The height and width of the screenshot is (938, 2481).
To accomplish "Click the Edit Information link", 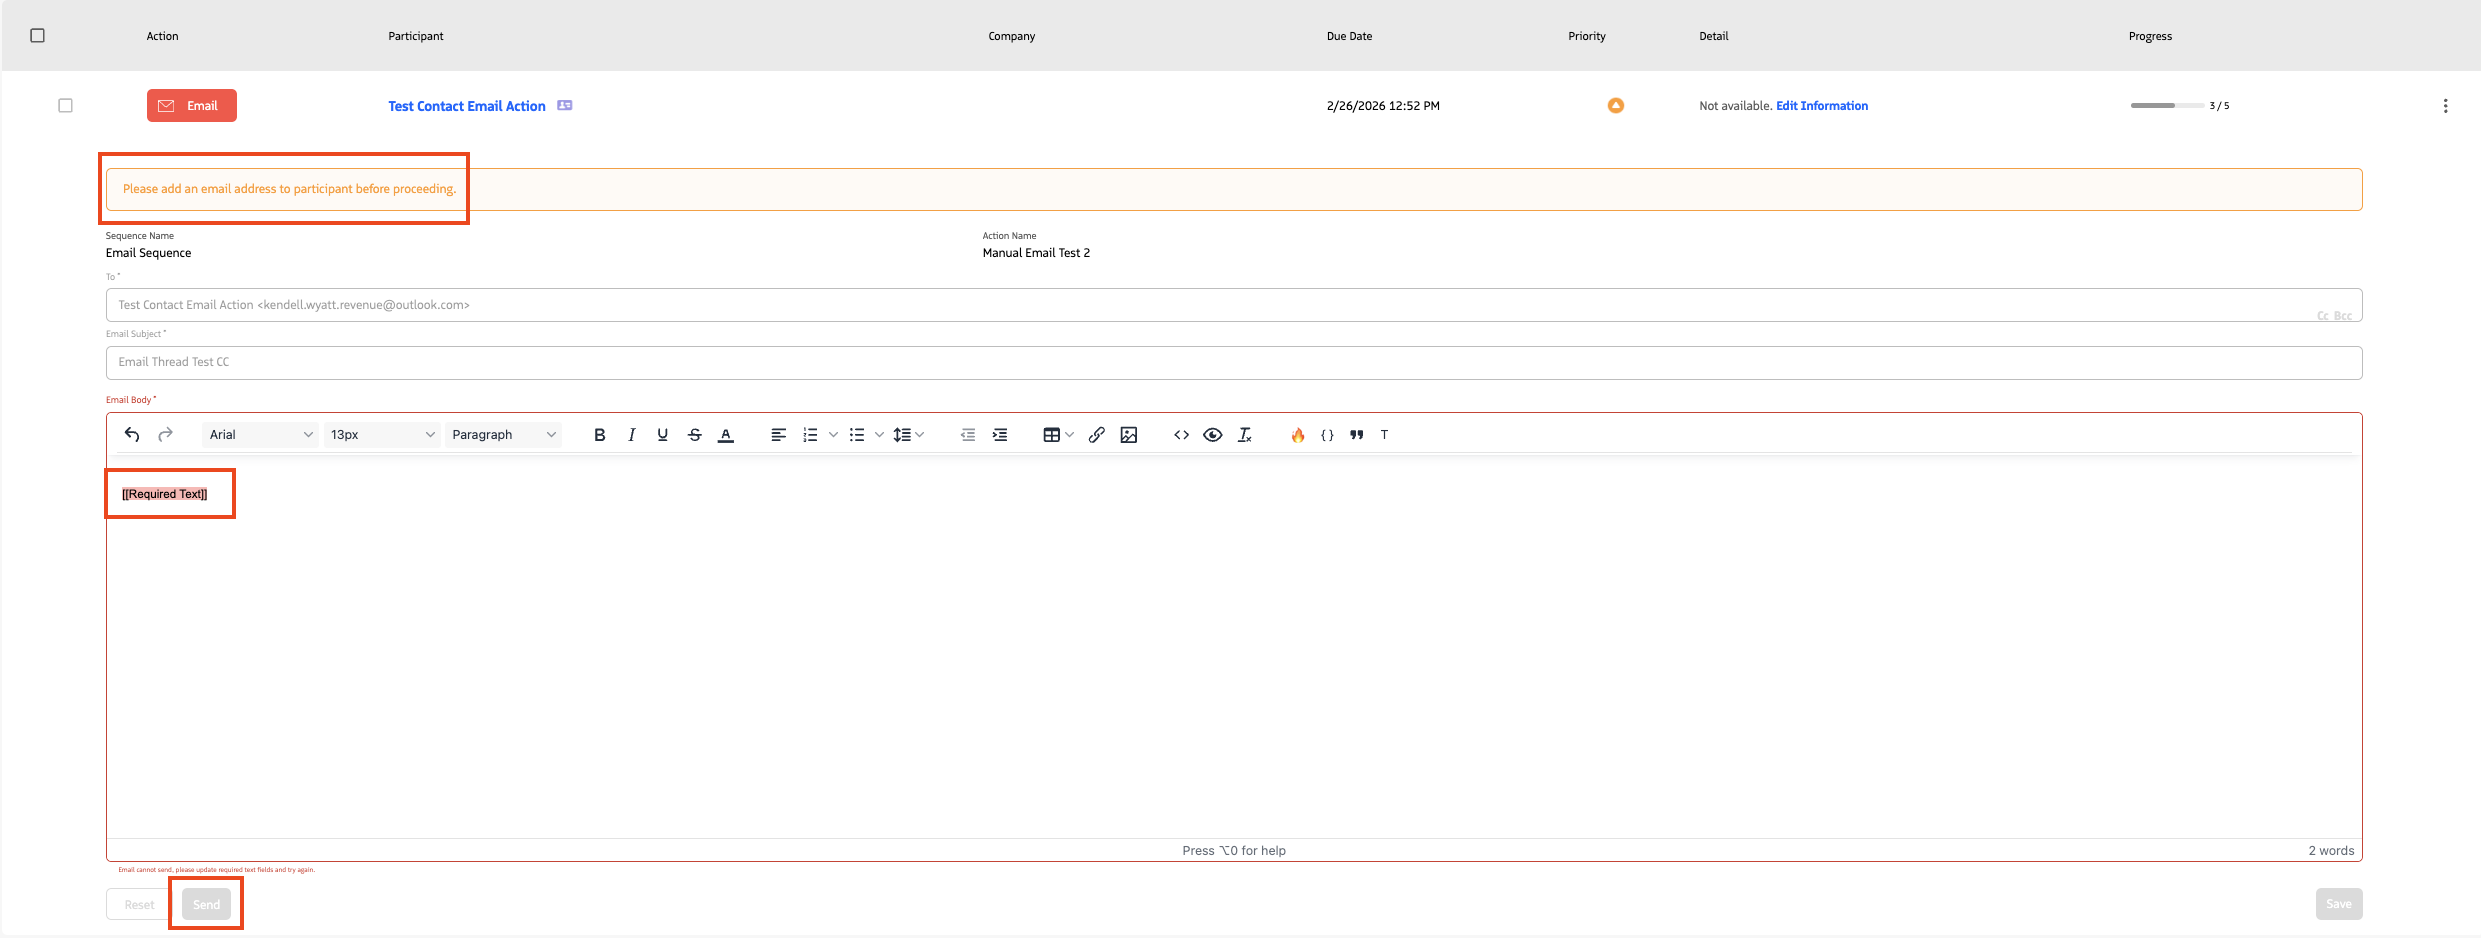I will (x=1821, y=105).
